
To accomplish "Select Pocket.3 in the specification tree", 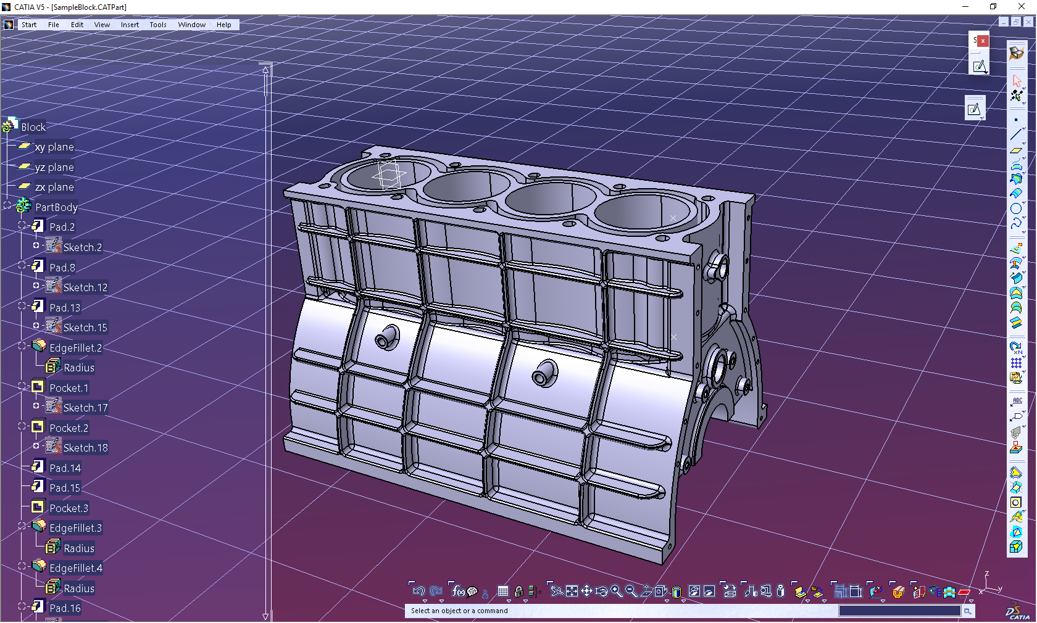I will pyautogui.click(x=68, y=508).
